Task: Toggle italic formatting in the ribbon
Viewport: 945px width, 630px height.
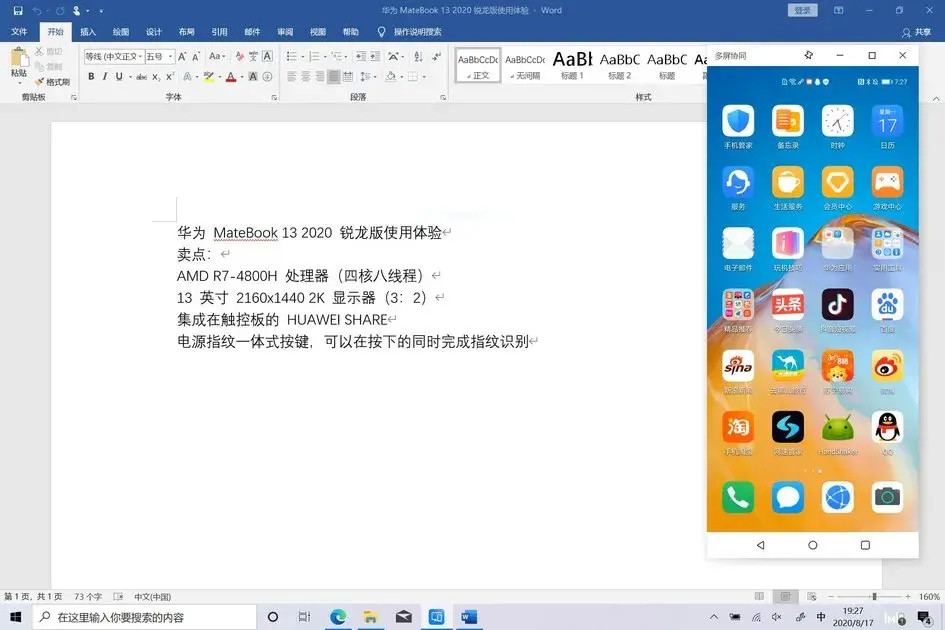Action: tap(105, 77)
